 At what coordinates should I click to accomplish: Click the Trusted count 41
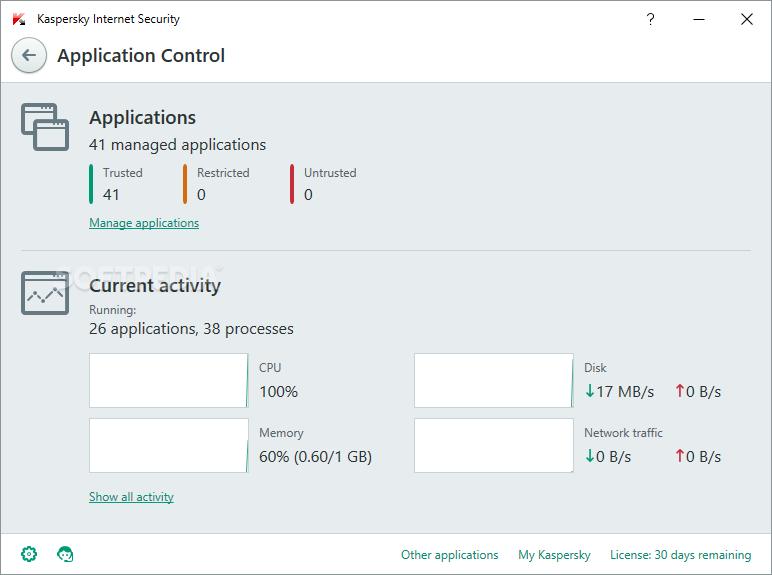pyautogui.click(x=111, y=194)
